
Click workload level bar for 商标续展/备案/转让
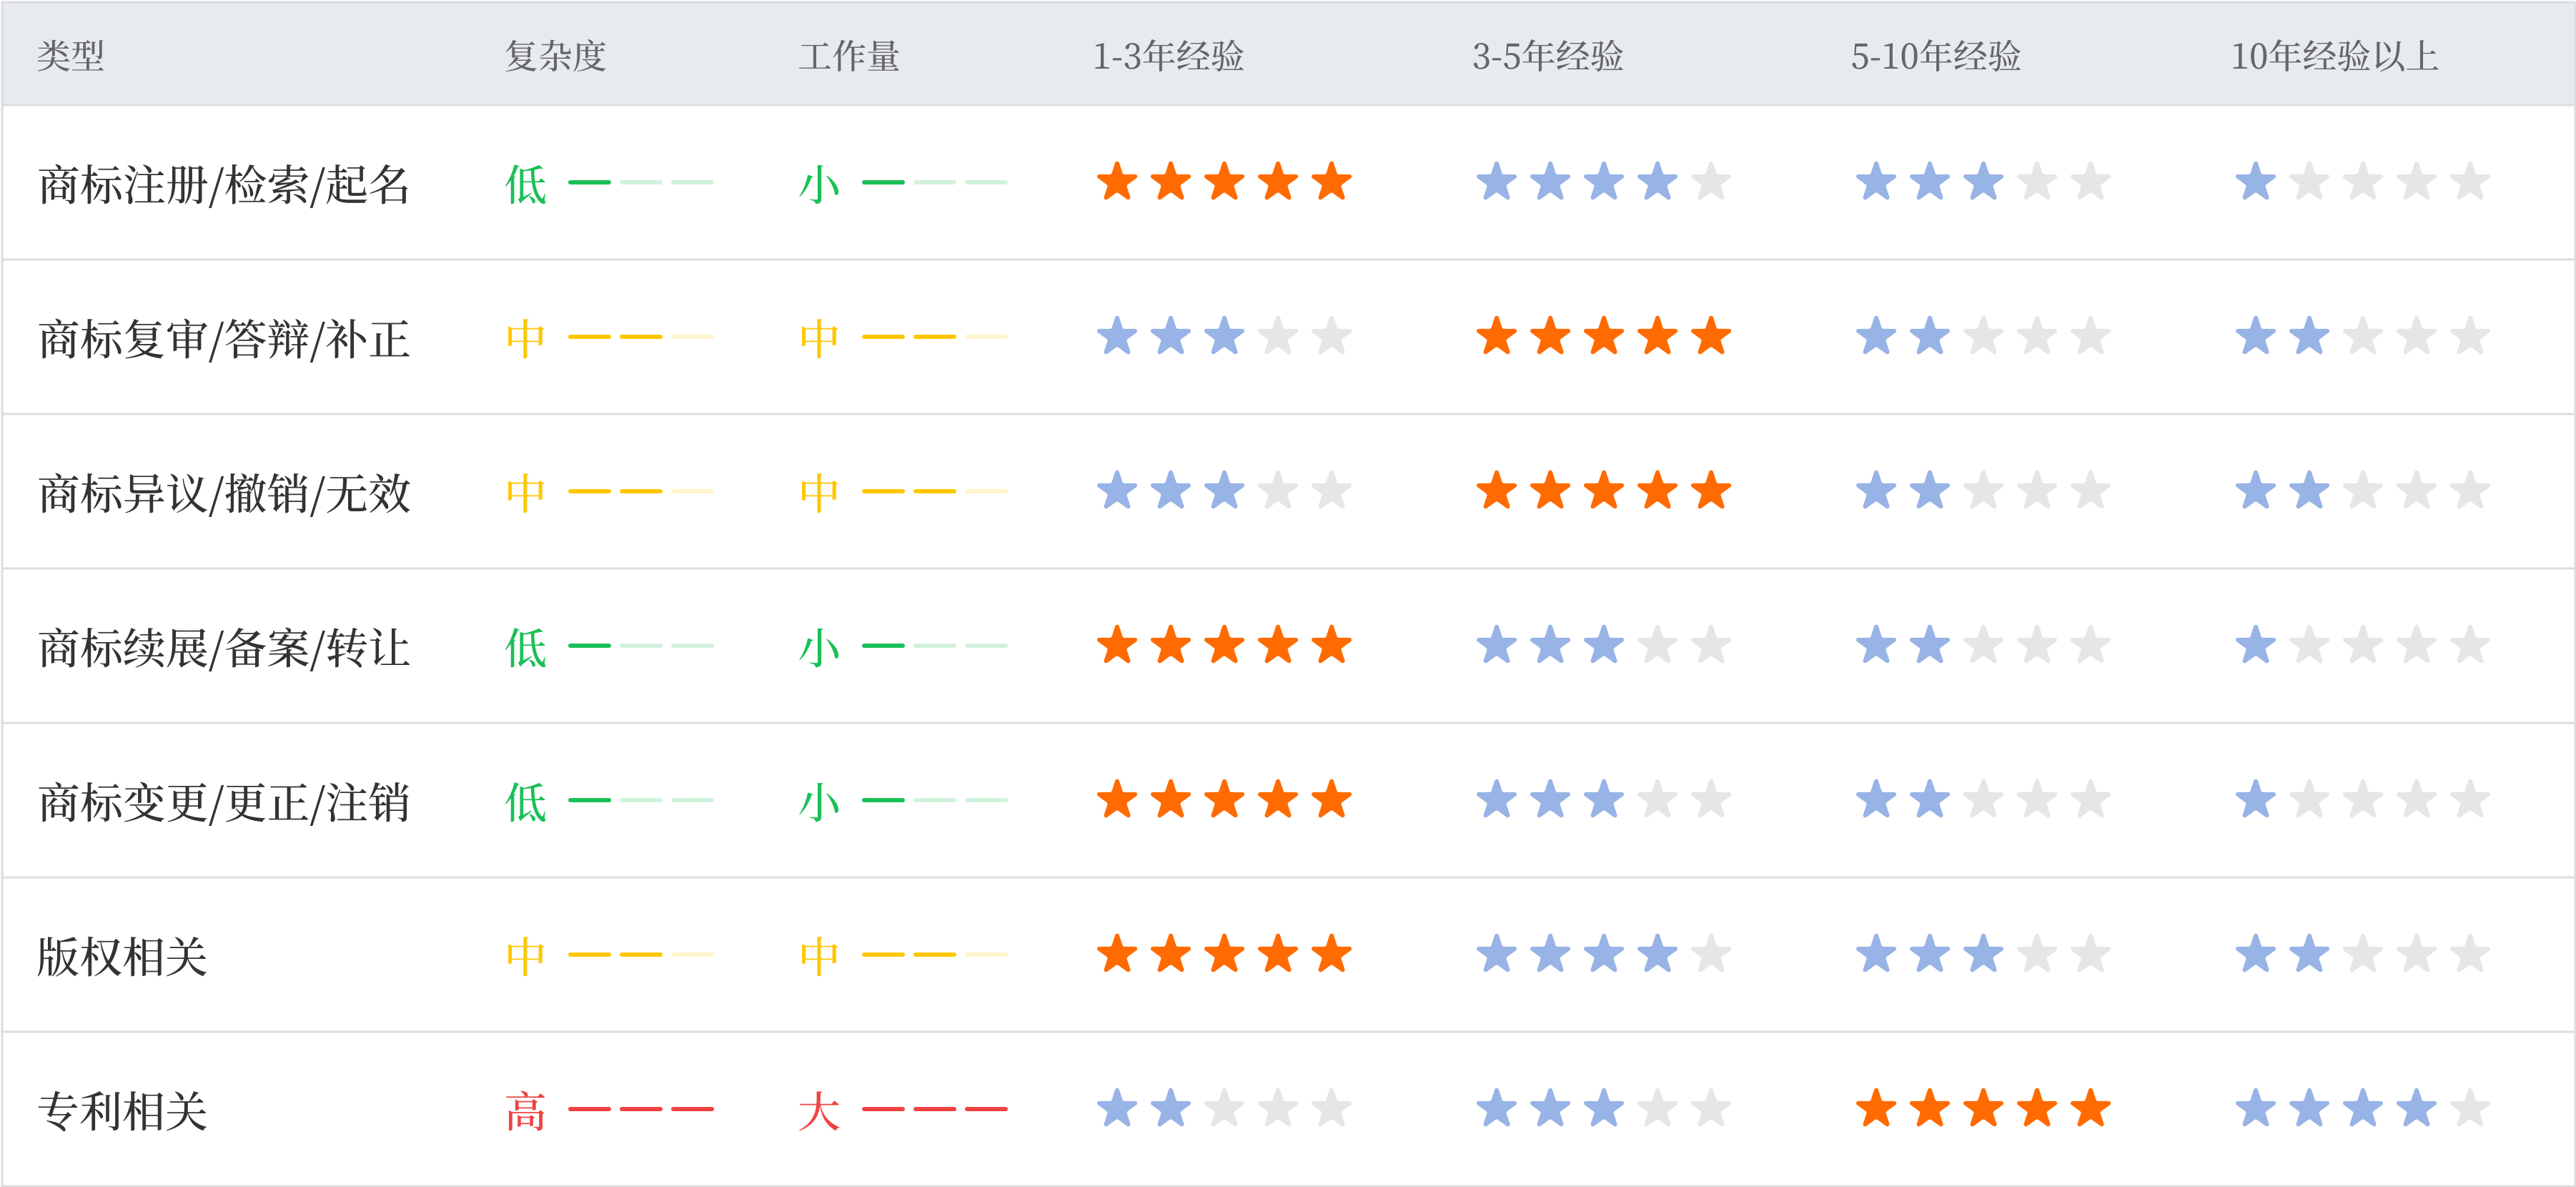click(935, 646)
